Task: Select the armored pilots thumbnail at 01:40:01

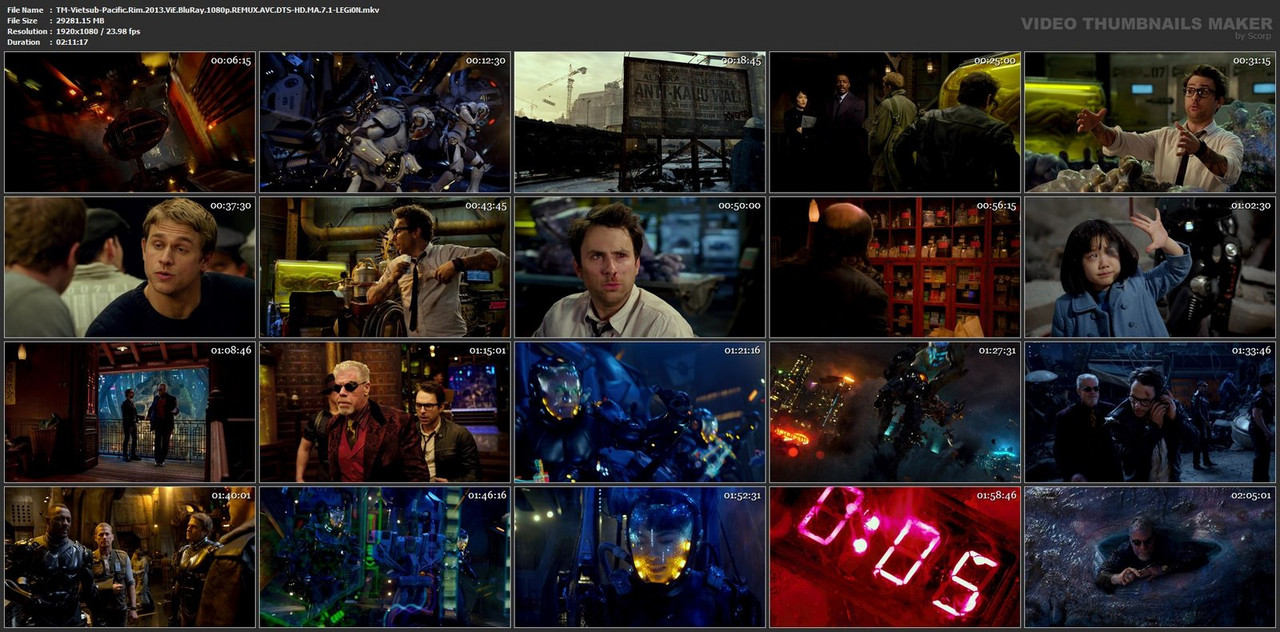Action: click(130, 557)
